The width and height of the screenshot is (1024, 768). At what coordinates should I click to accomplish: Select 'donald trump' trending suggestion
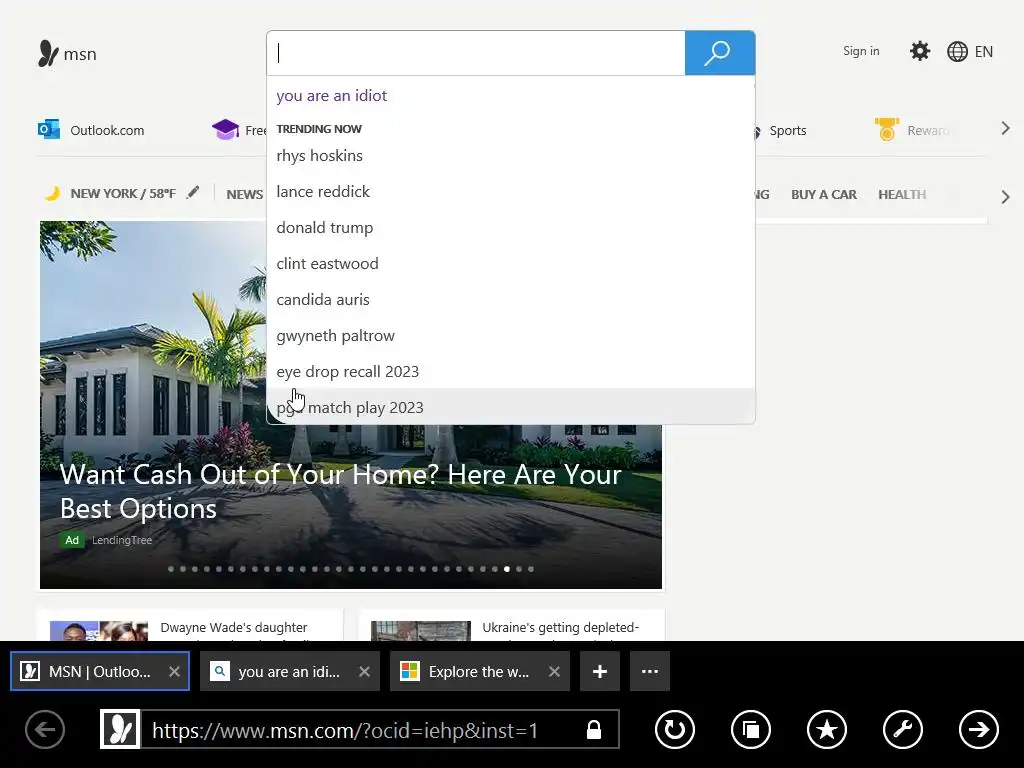click(x=511, y=227)
